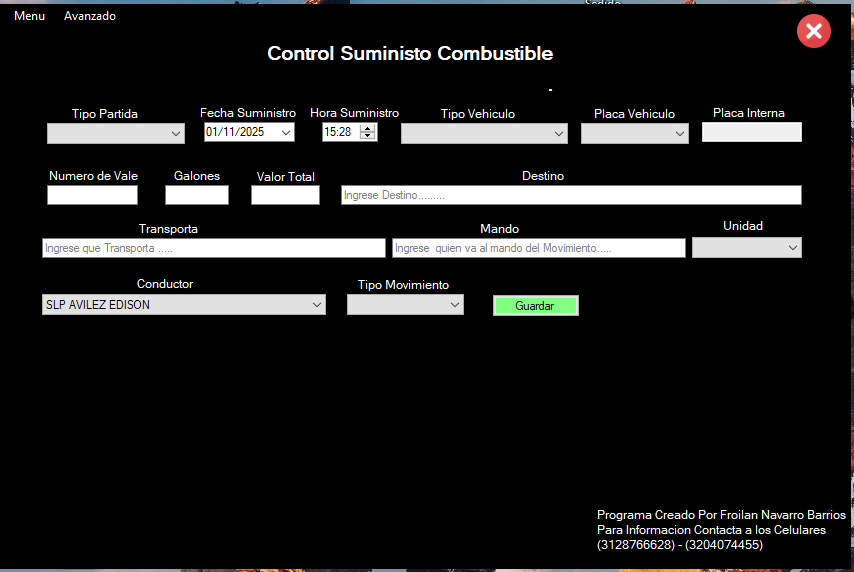Focus the Numero de Vale field
This screenshot has height=572, width=854.
pos(92,195)
